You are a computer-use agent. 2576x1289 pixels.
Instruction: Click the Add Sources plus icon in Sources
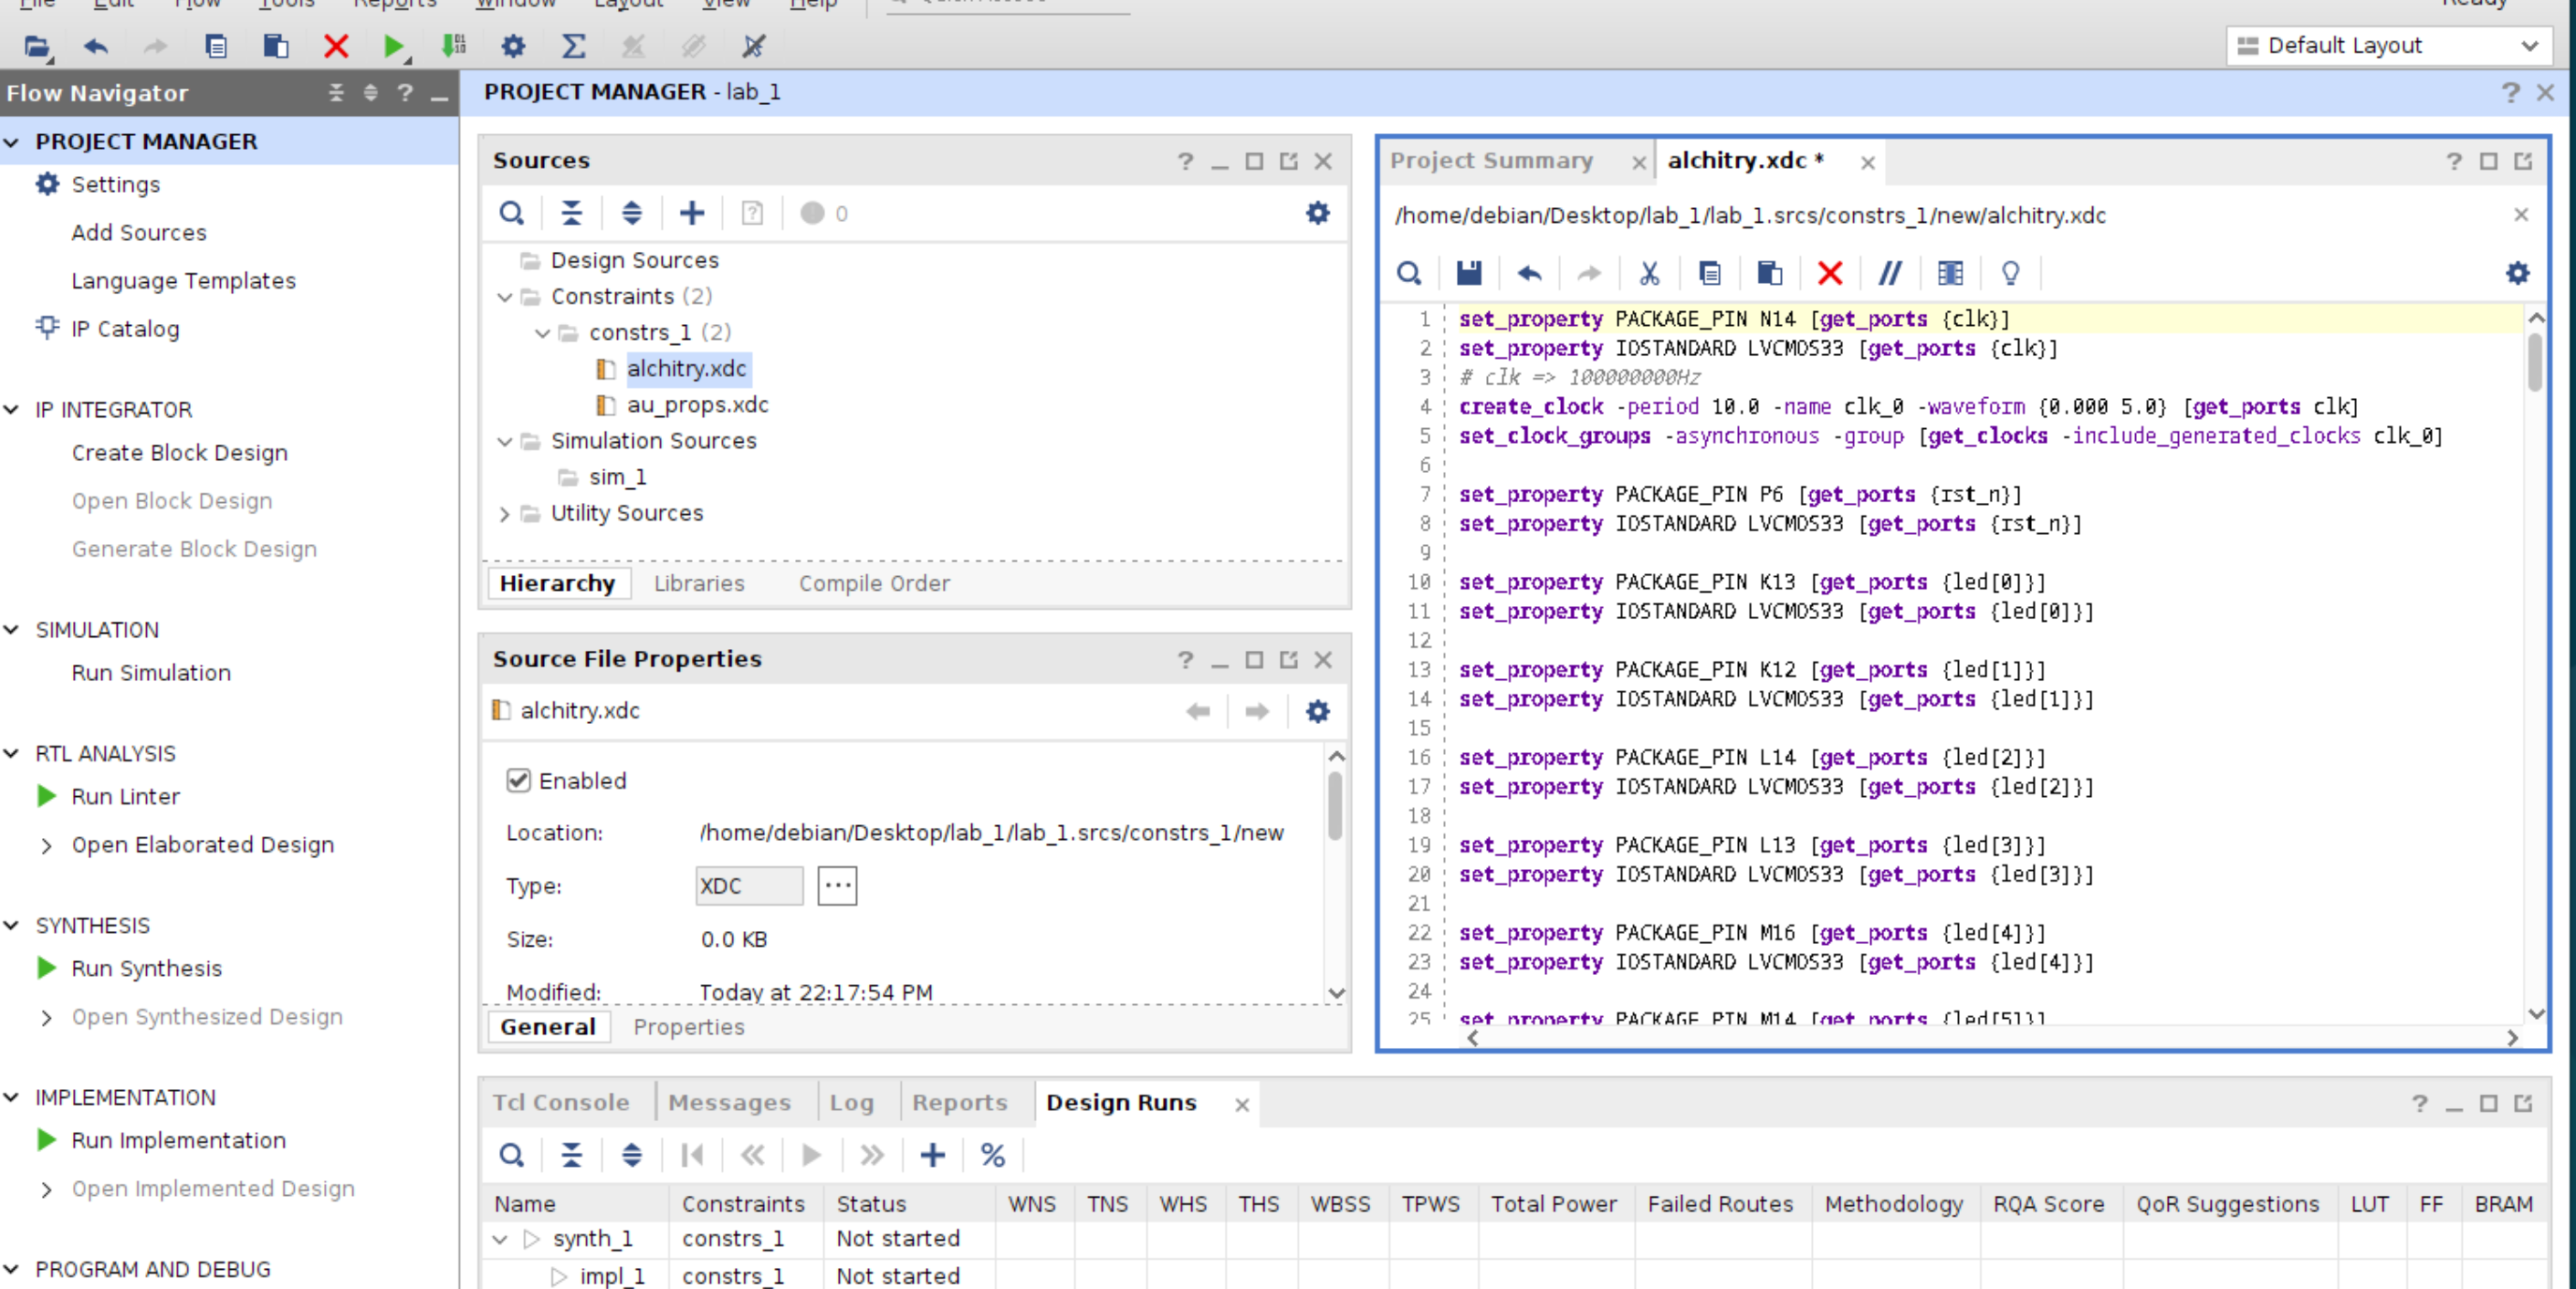691,213
